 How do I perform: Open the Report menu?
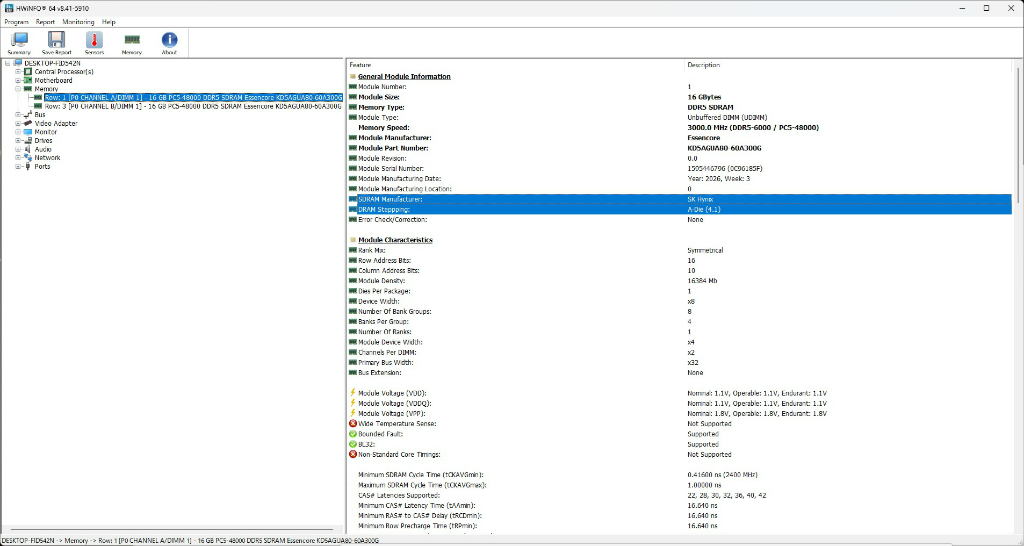45,22
